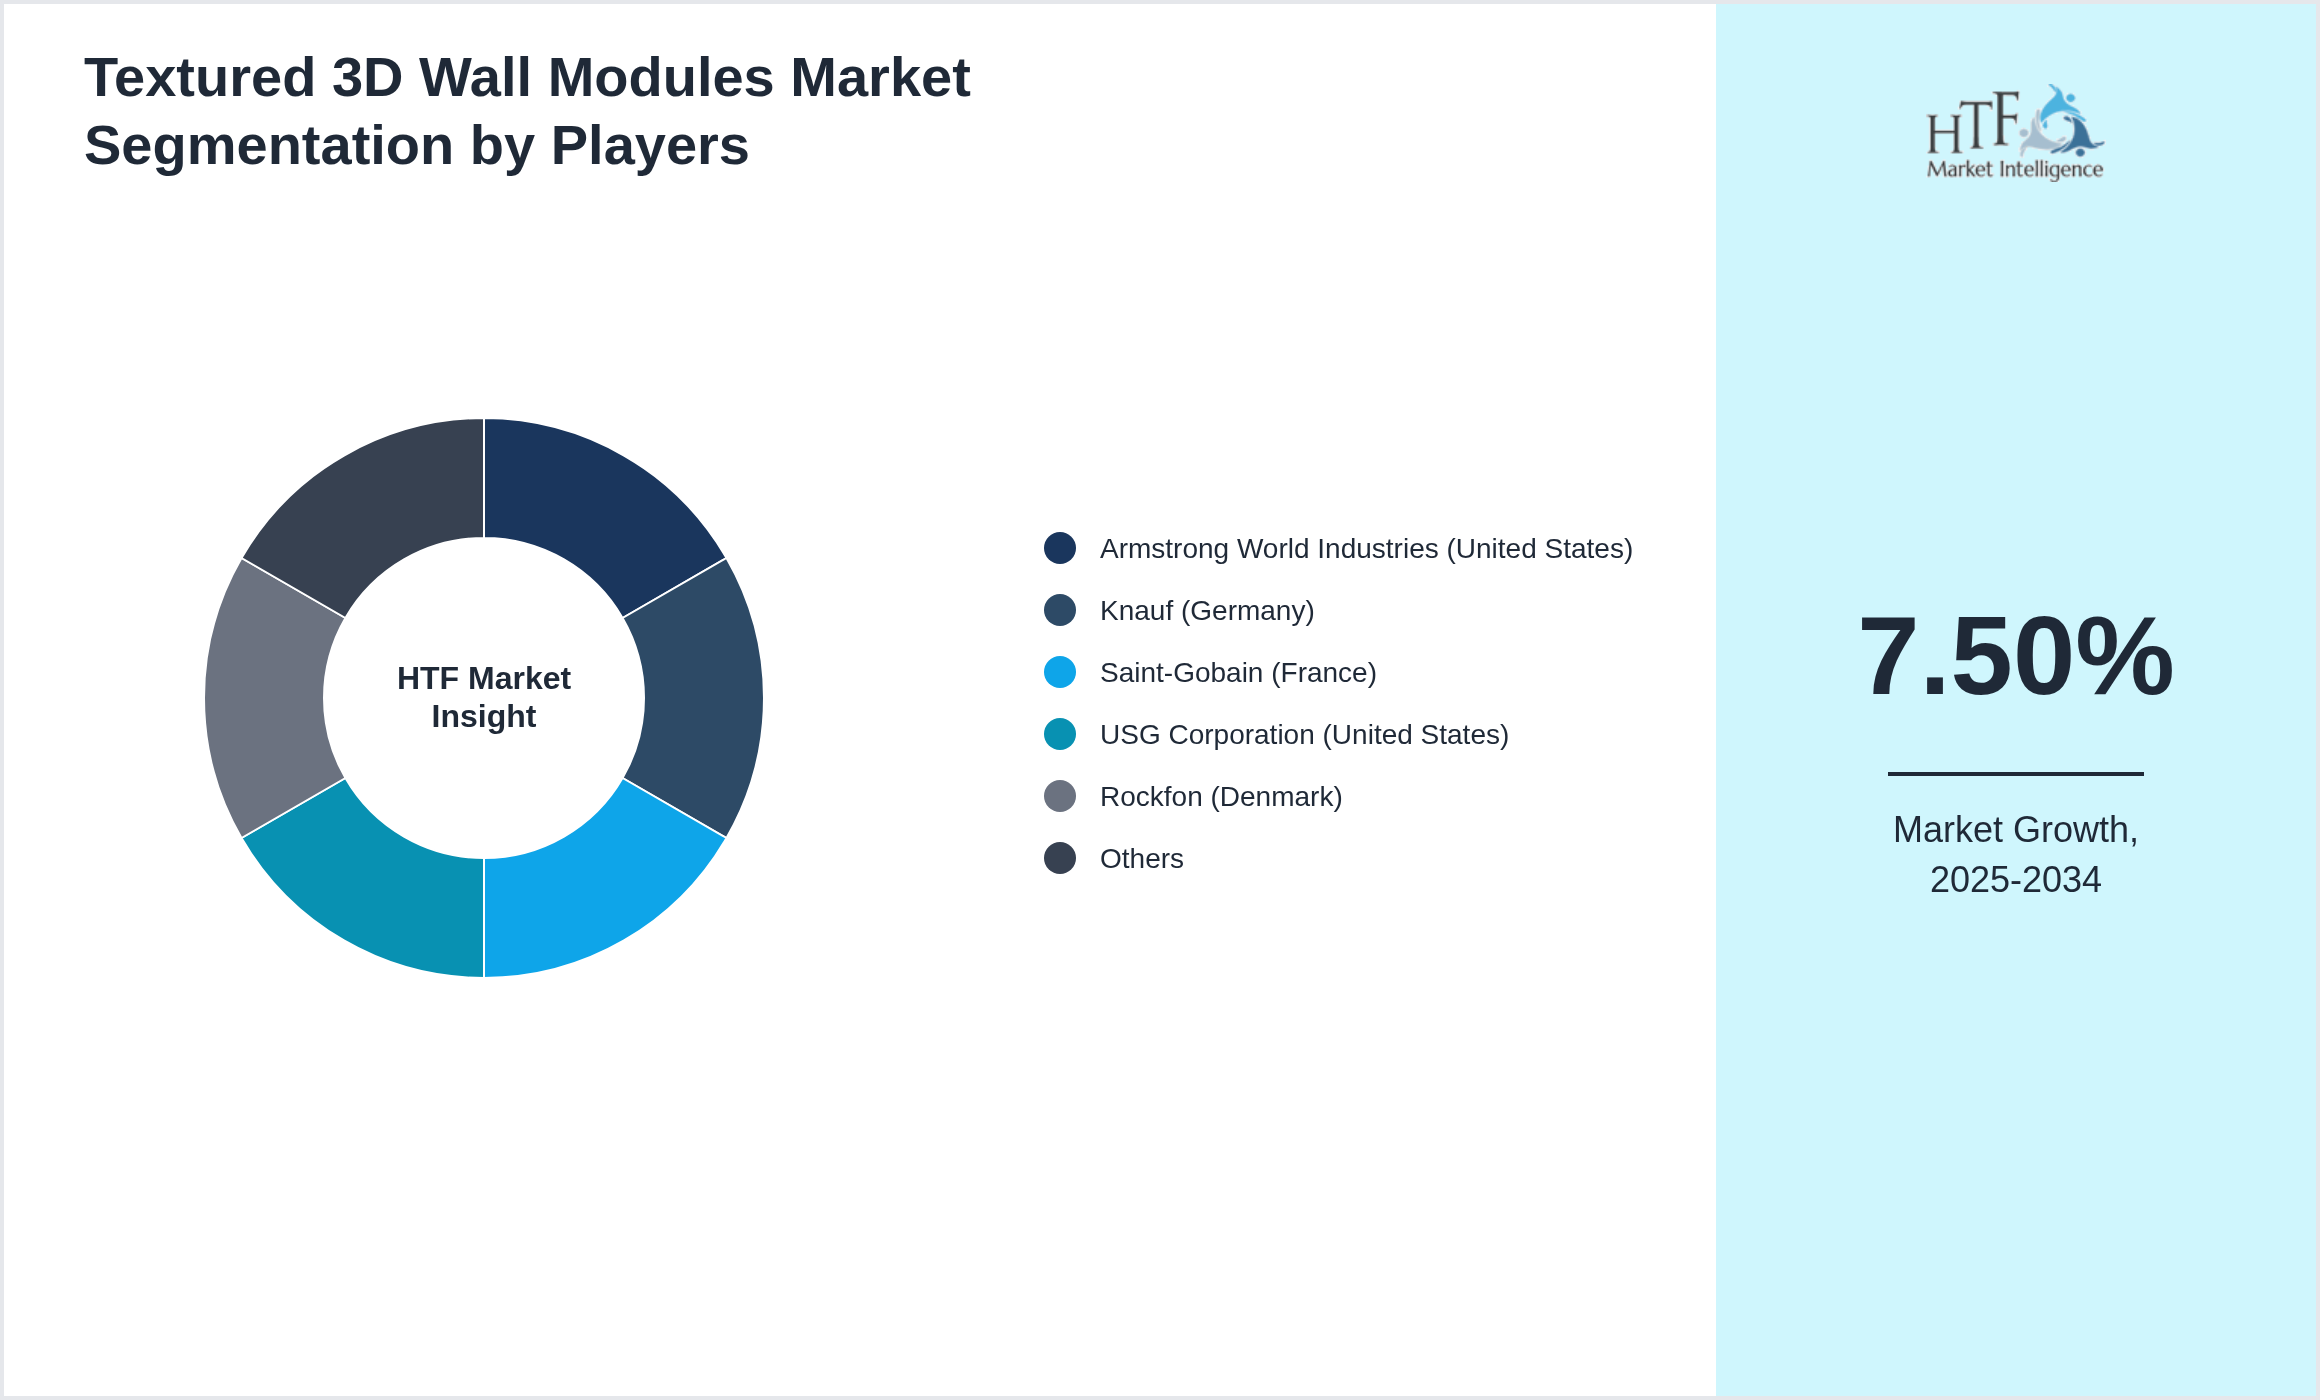Image resolution: width=2320 pixels, height=1400 pixels.
Task: Select the USG Corporation (United States) label
Action: point(1304,735)
